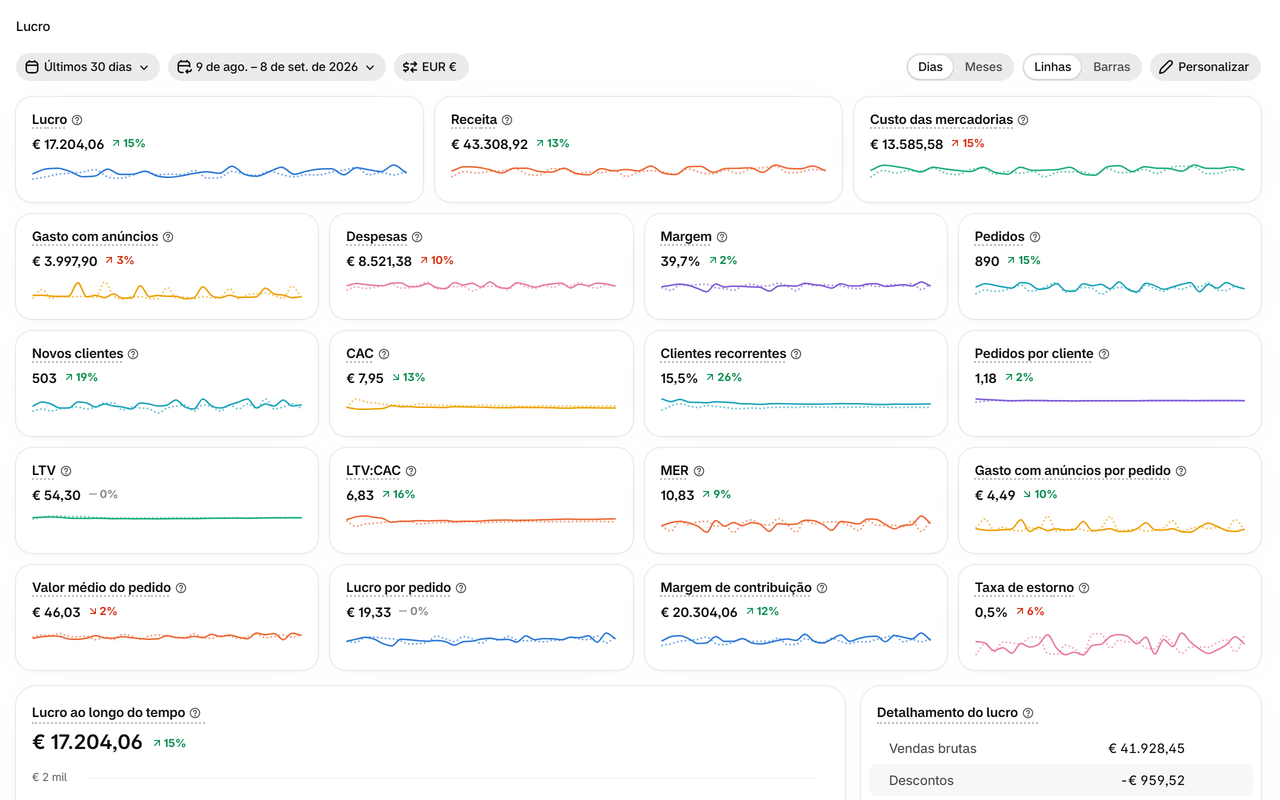Image resolution: width=1280 pixels, height=800 pixels.
Task: Click help icon beside Clientes recorrentes
Action: pyautogui.click(x=796, y=354)
